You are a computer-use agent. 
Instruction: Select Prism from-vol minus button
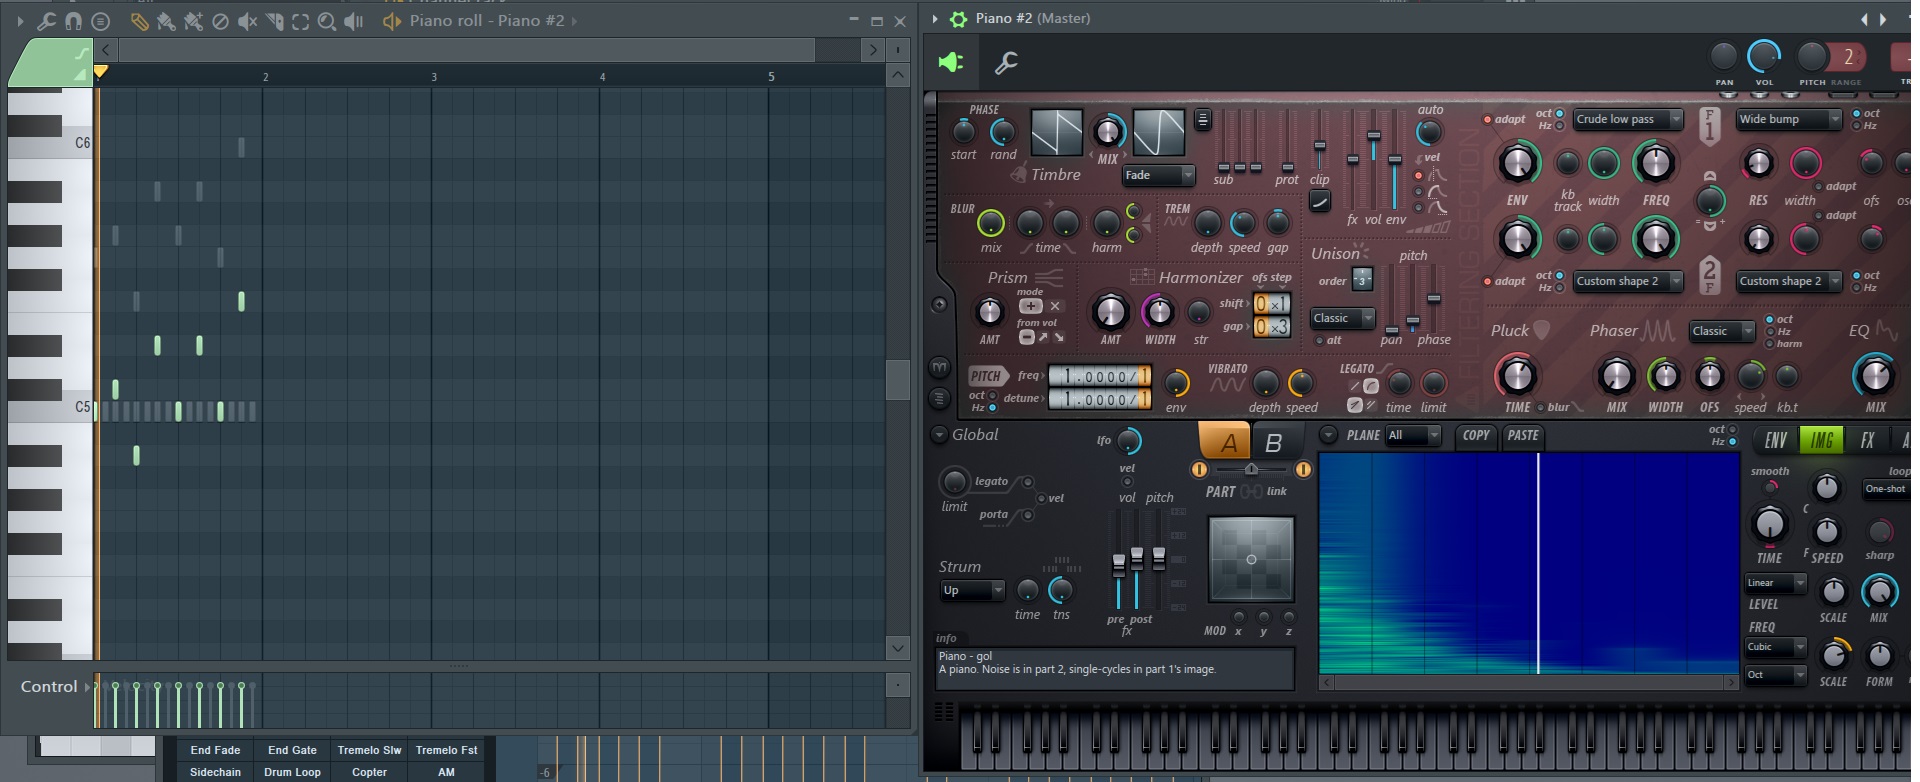(x=1027, y=337)
